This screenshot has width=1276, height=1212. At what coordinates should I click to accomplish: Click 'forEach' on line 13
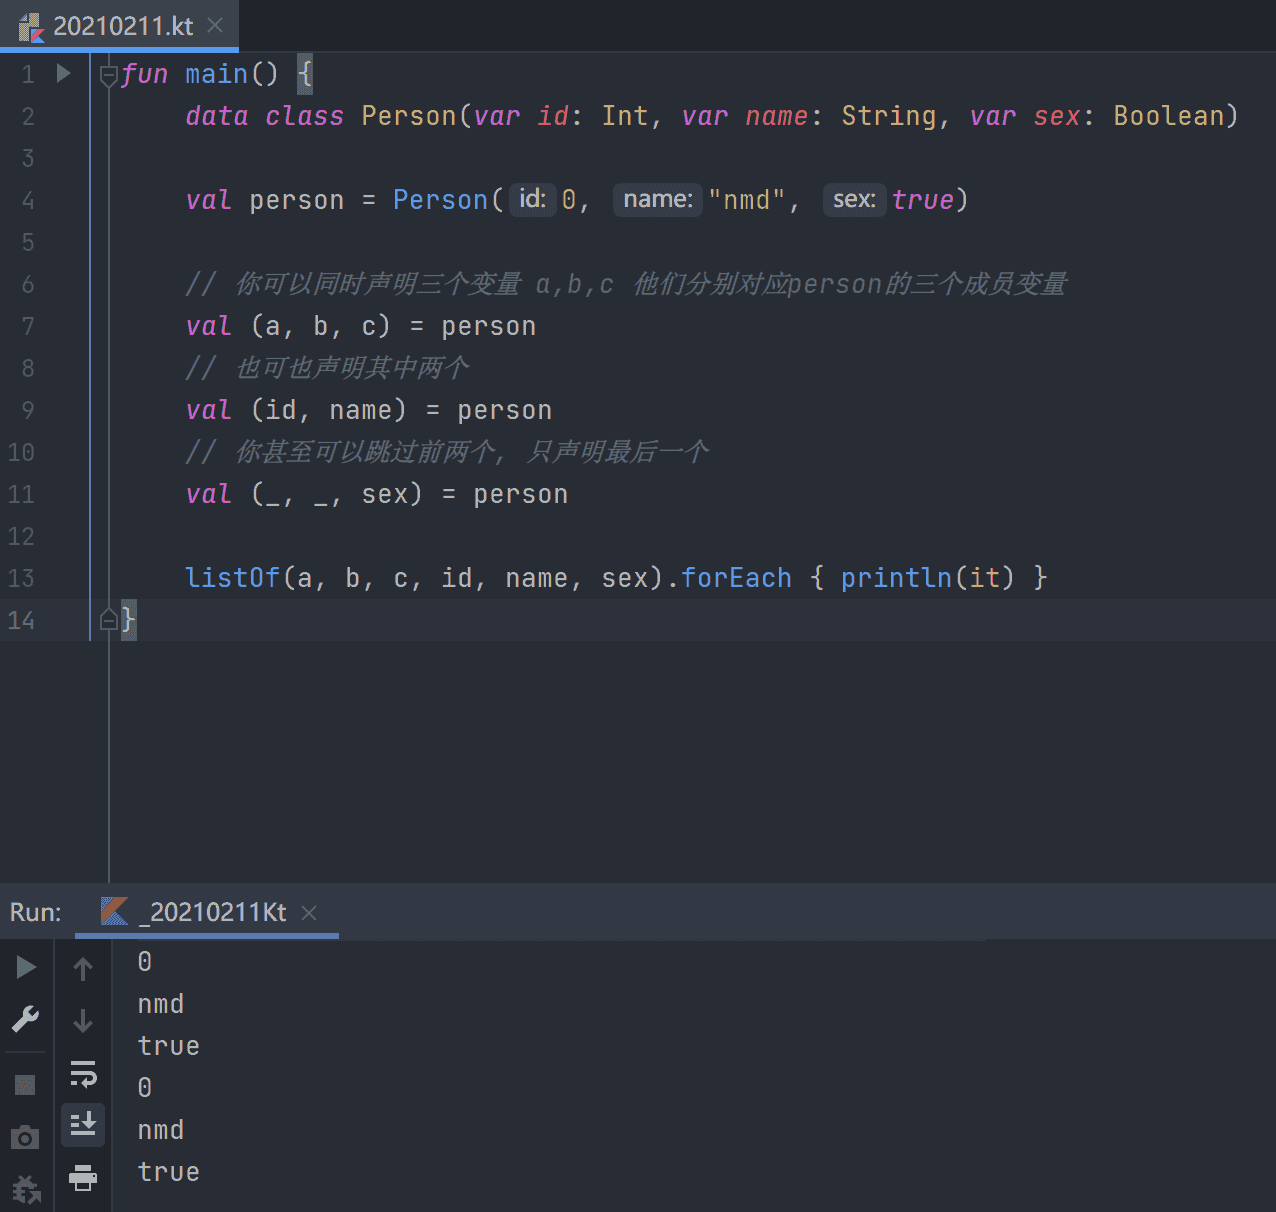point(736,578)
